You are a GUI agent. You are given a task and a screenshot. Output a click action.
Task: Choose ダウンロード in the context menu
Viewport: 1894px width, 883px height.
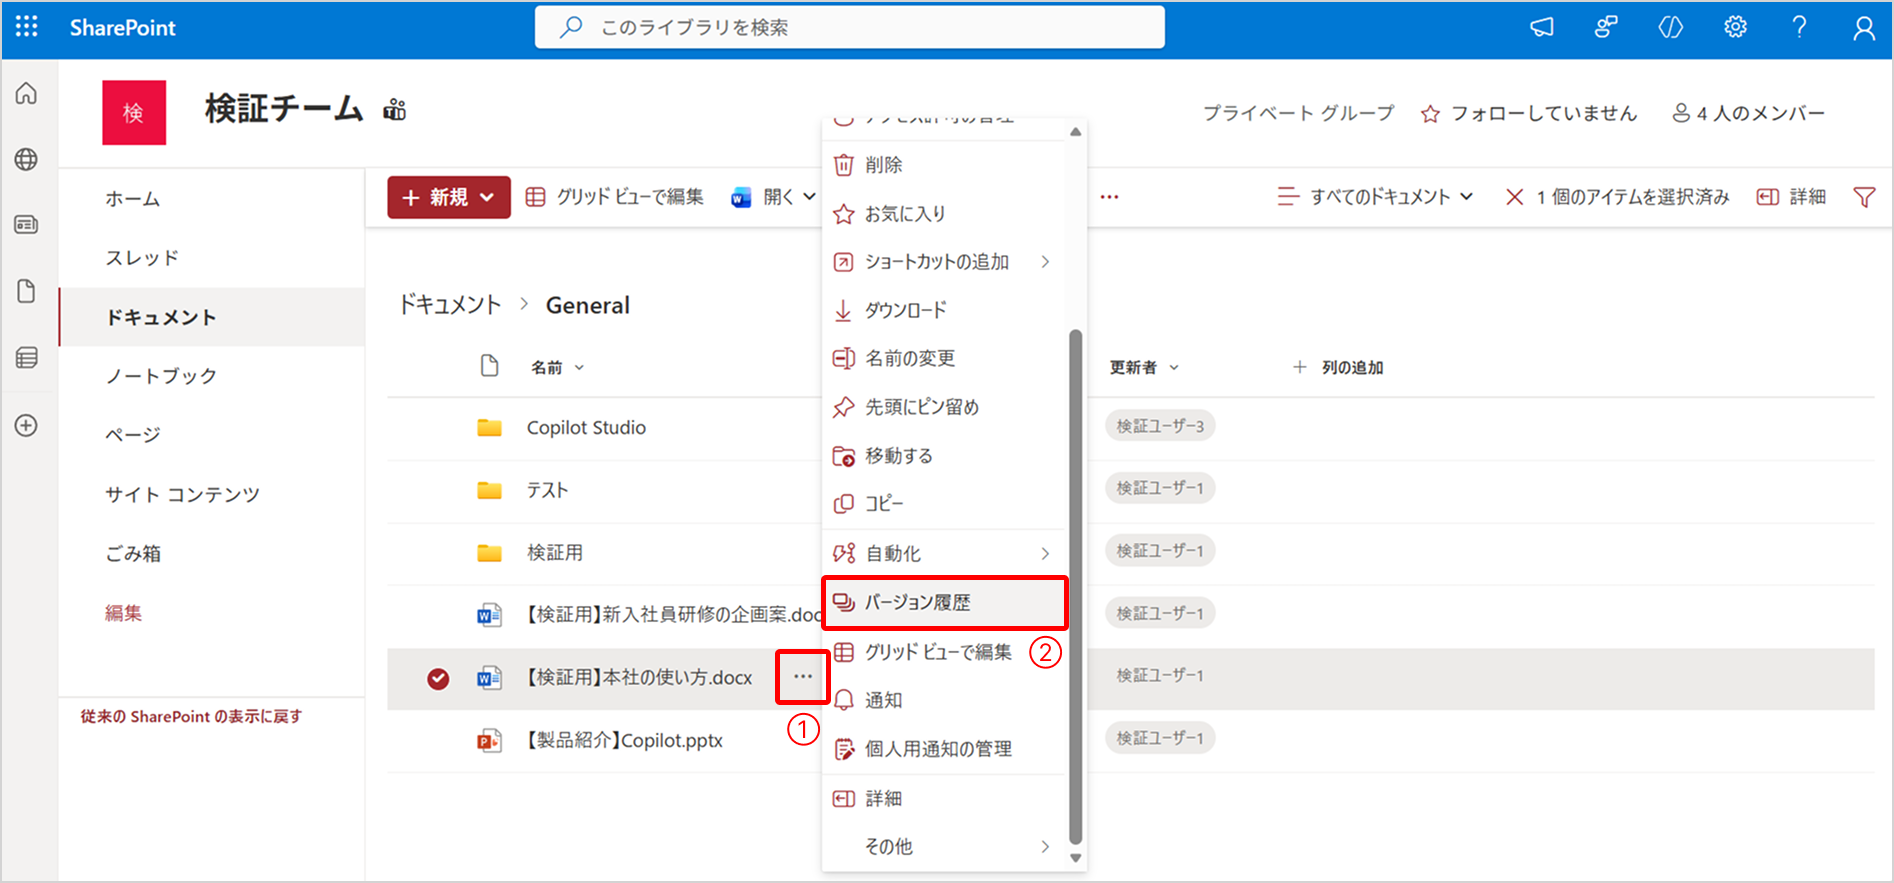click(905, 310)
